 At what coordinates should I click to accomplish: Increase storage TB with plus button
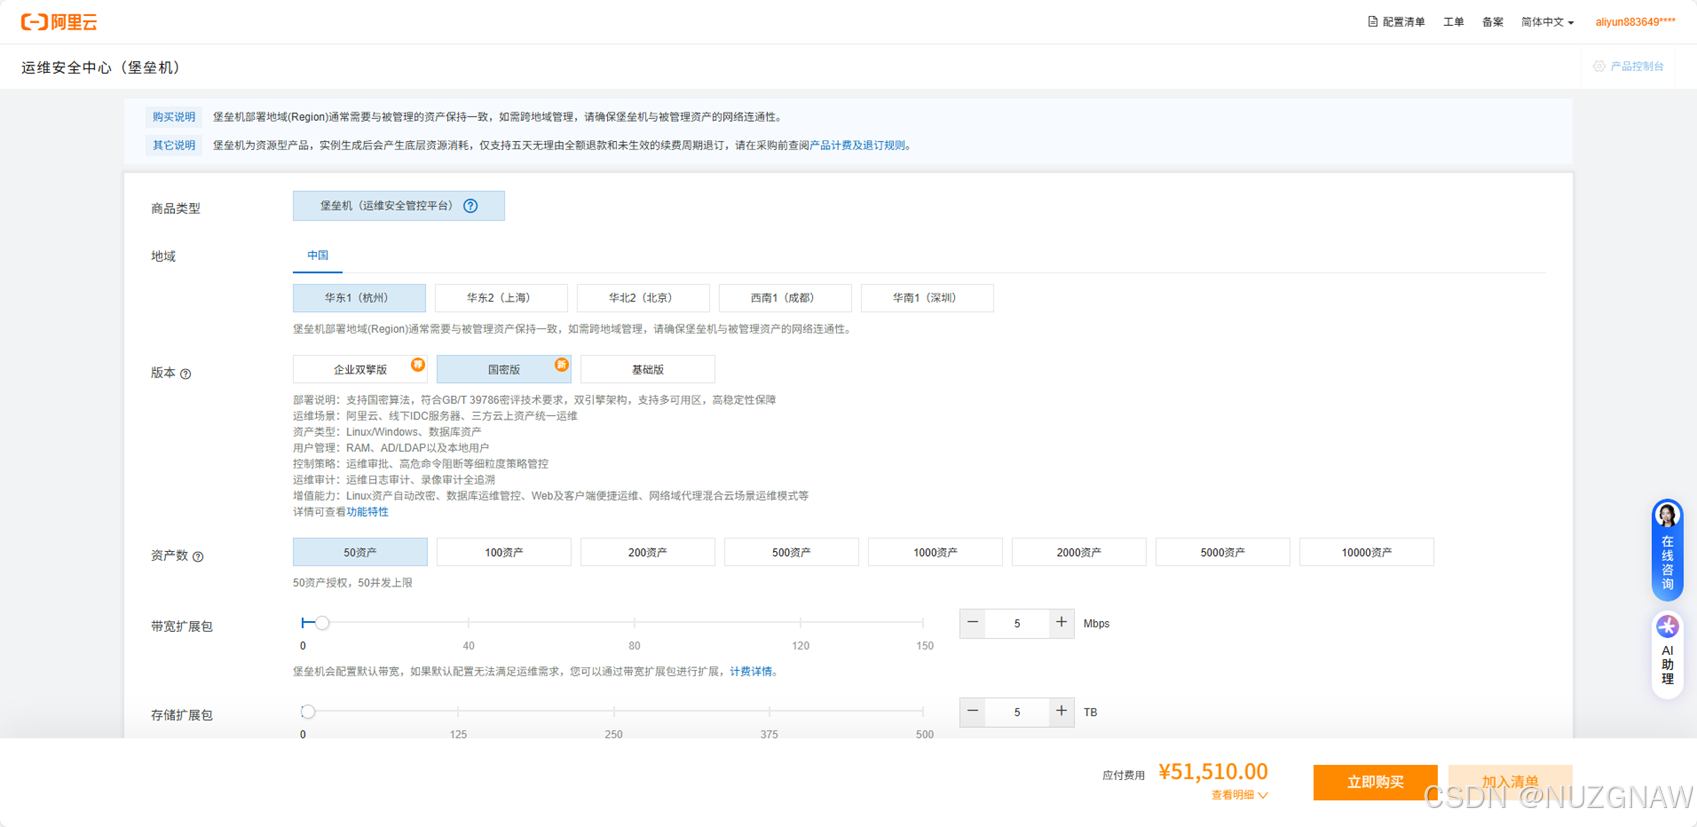click(x=1061, y=712)
